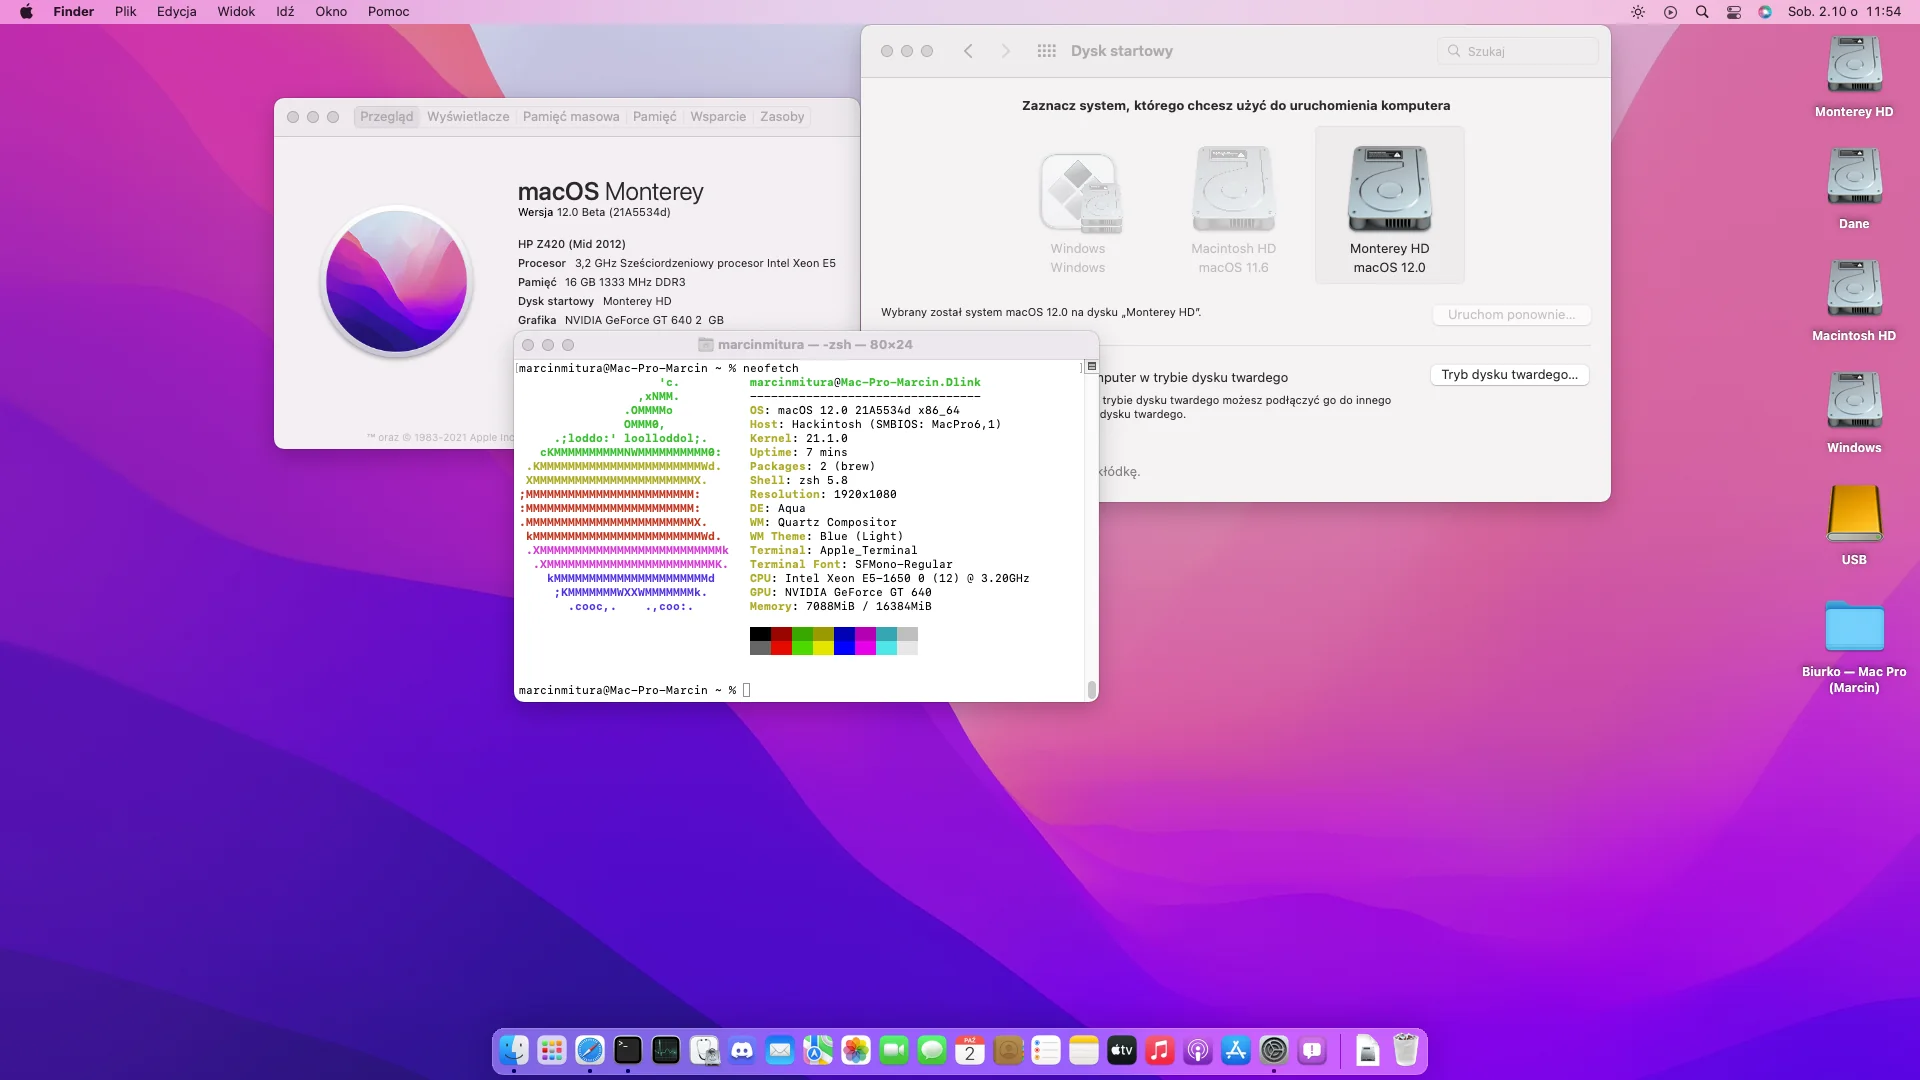Open Control Center in the menu bar

[1734, 12]
